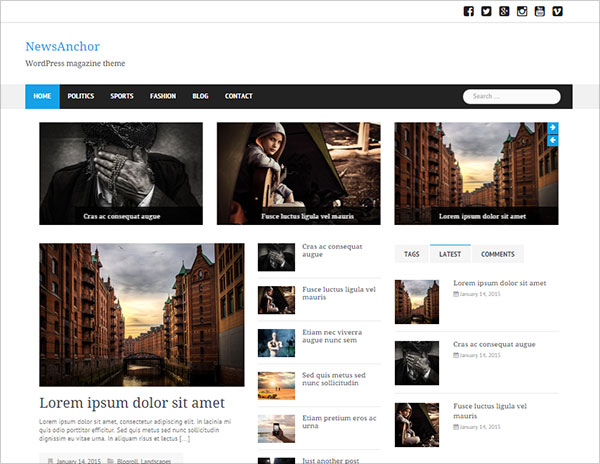Open 'Etiam pretium eros ac urna' post

339,422
